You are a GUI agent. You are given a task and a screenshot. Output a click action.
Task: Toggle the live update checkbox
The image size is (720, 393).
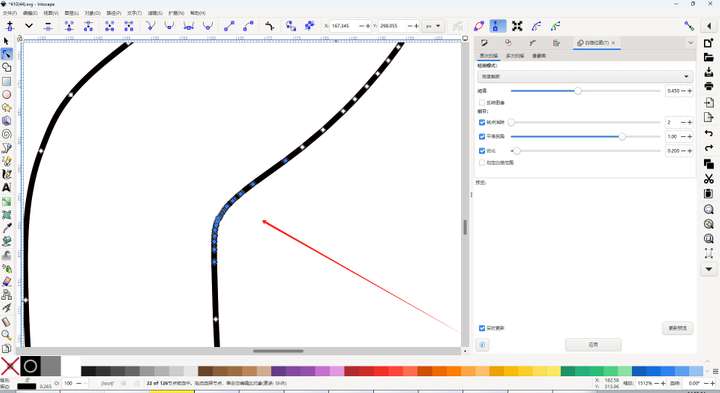[482, 328]
